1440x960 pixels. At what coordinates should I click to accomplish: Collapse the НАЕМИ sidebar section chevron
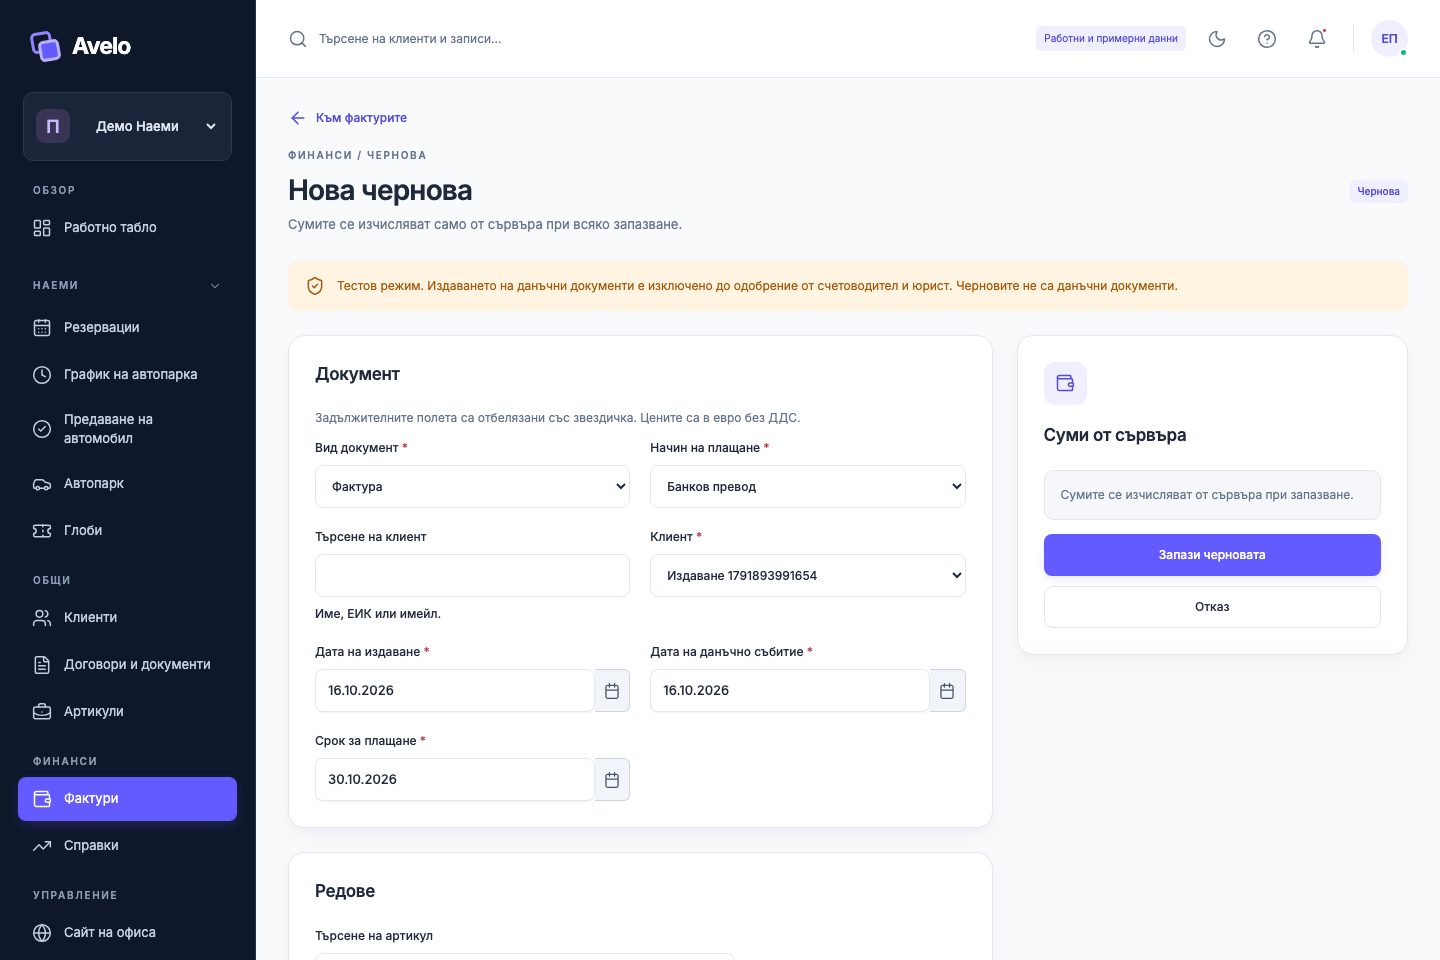(215, 286)
